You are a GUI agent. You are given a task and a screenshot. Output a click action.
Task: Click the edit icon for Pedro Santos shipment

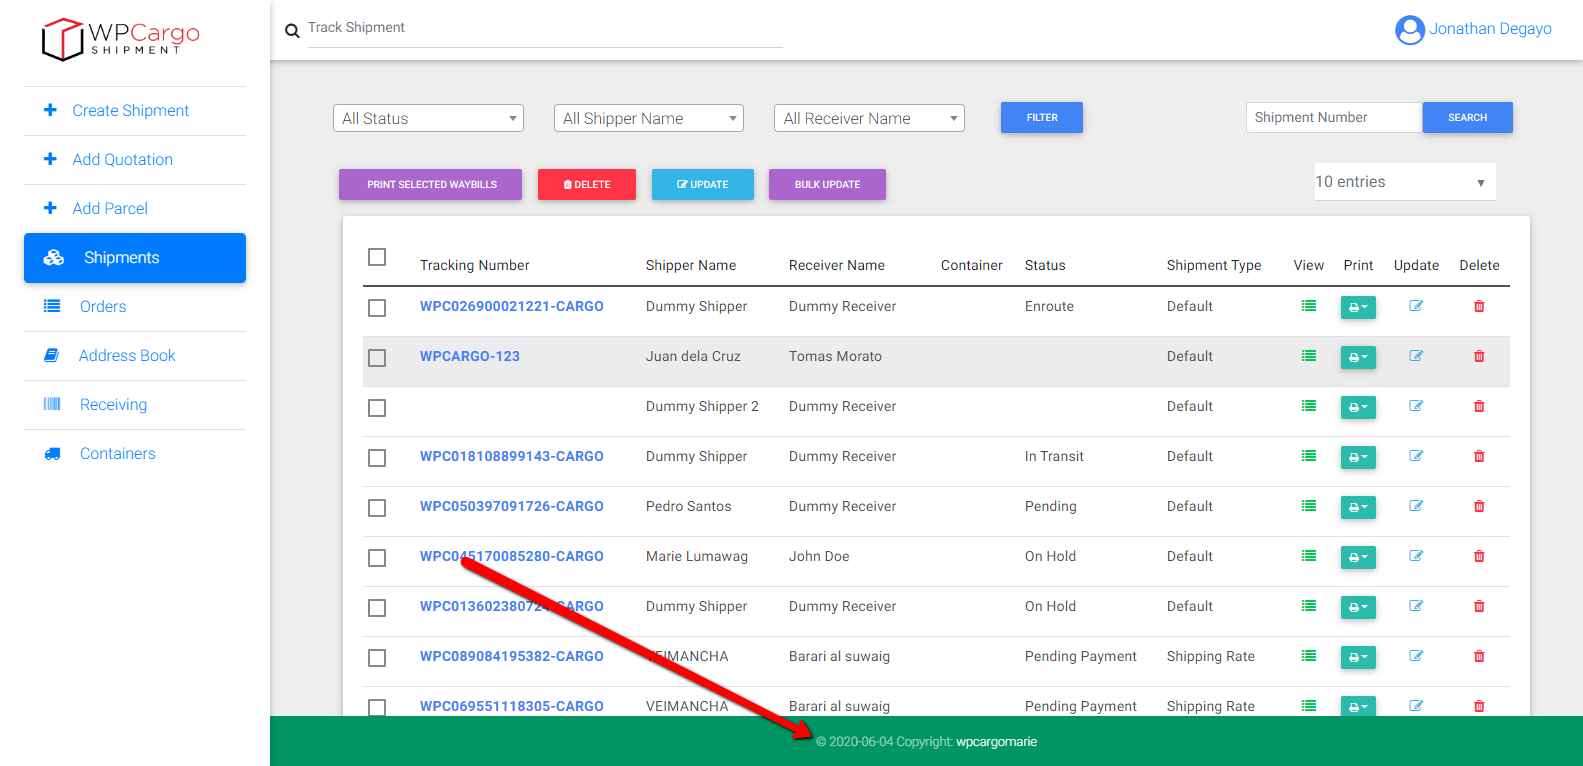pyautogui.click(x=1416, y=506)
